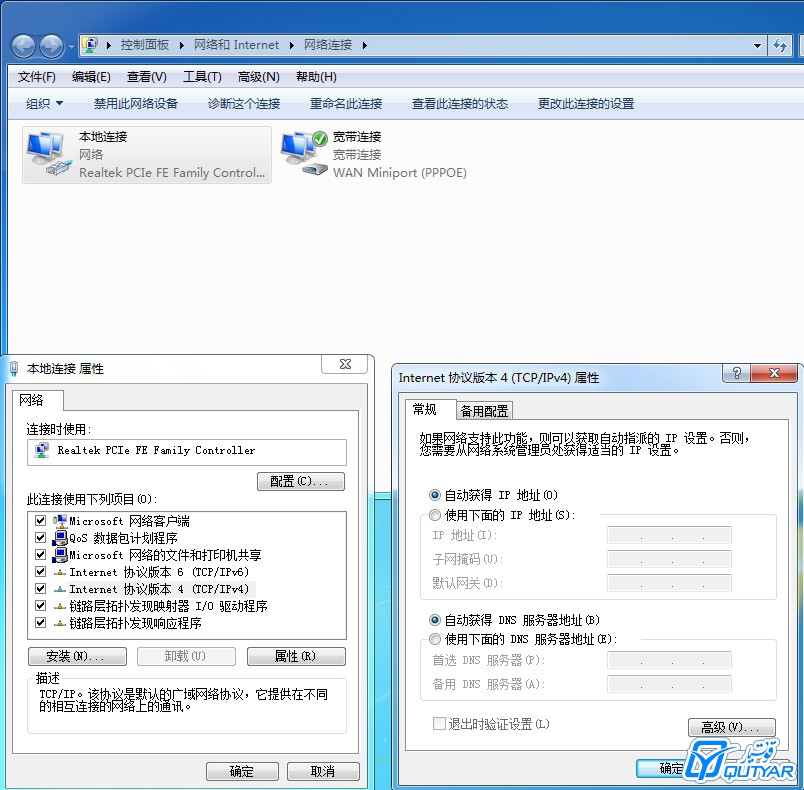Toggle Microsoft 网络的文件和打印机共享 checkbox

click(x=41, y=554)
